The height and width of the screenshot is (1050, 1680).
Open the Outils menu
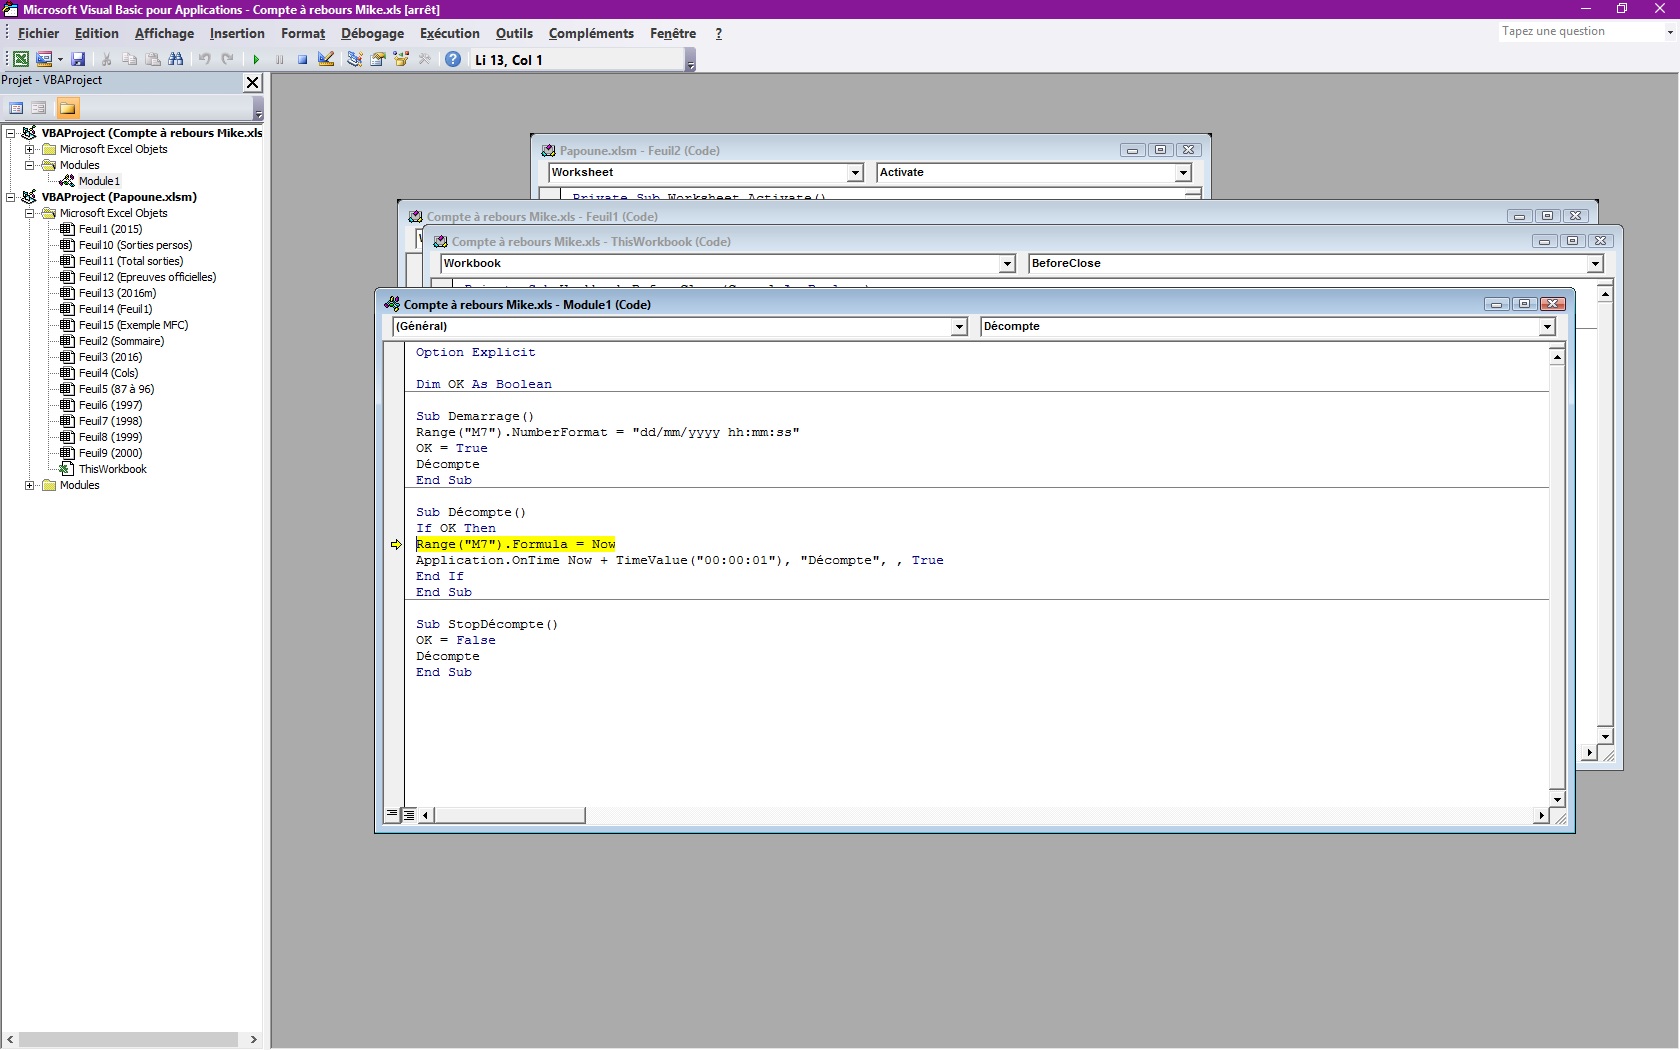[514, 33]
